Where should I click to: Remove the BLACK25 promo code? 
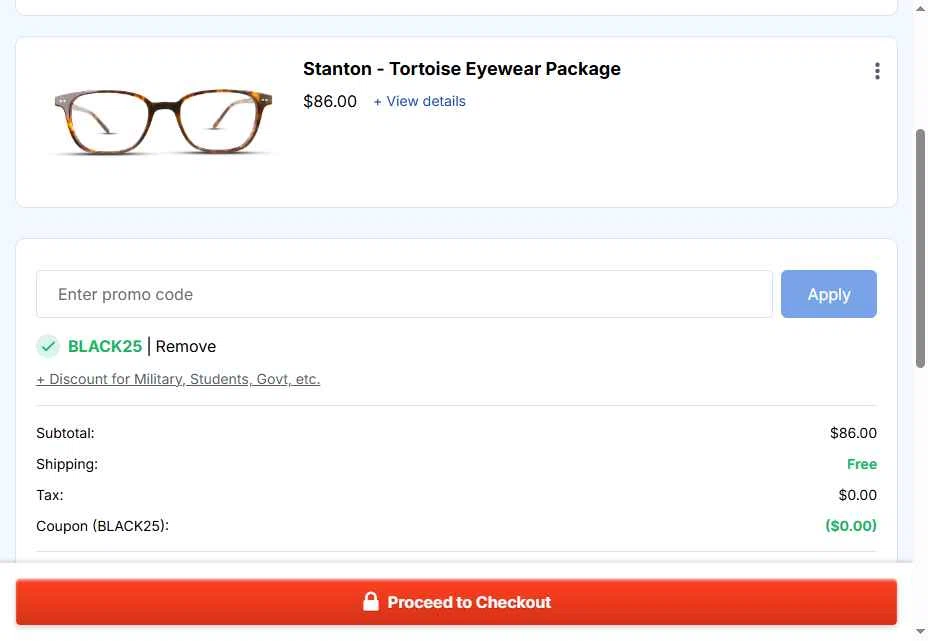point(186,346)
